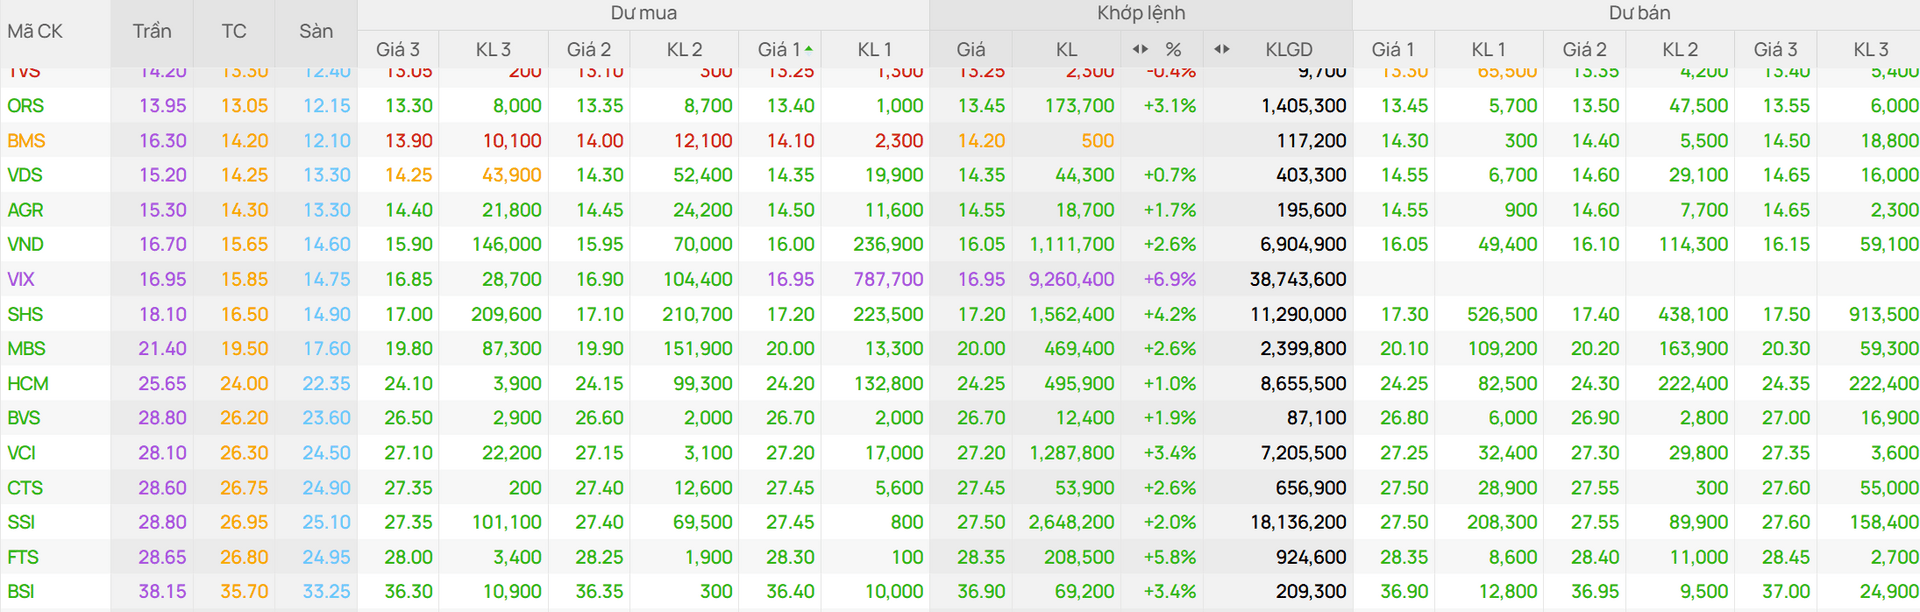Click the left-right arrows beside % column
Image resolution: width=1920 pixels, height=612 pixels.
point(1140,49)
